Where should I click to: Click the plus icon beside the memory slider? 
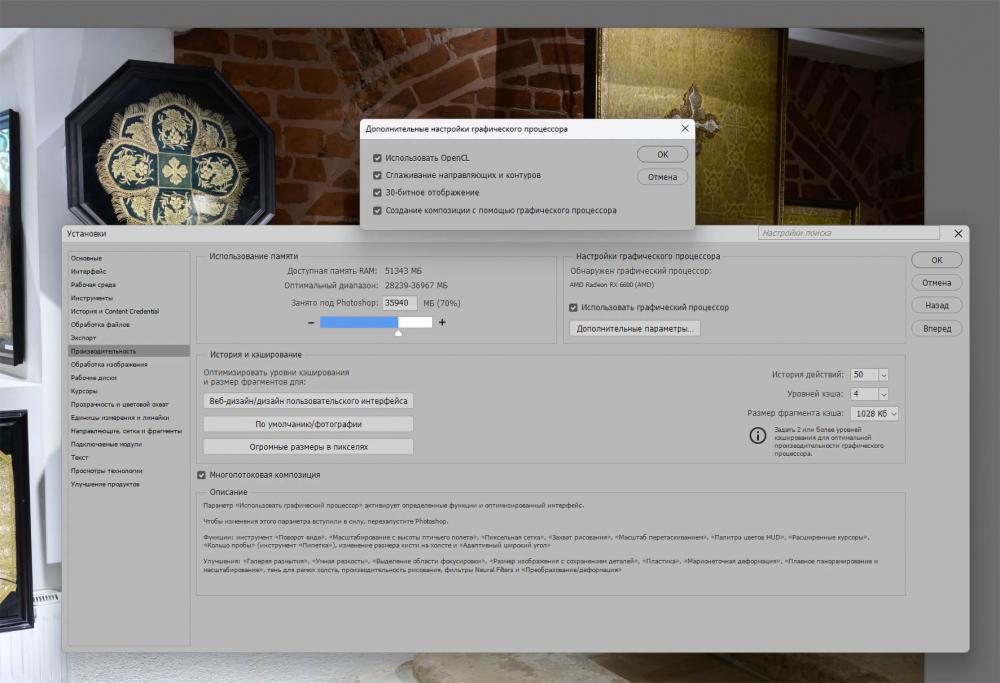click(442, 322)
